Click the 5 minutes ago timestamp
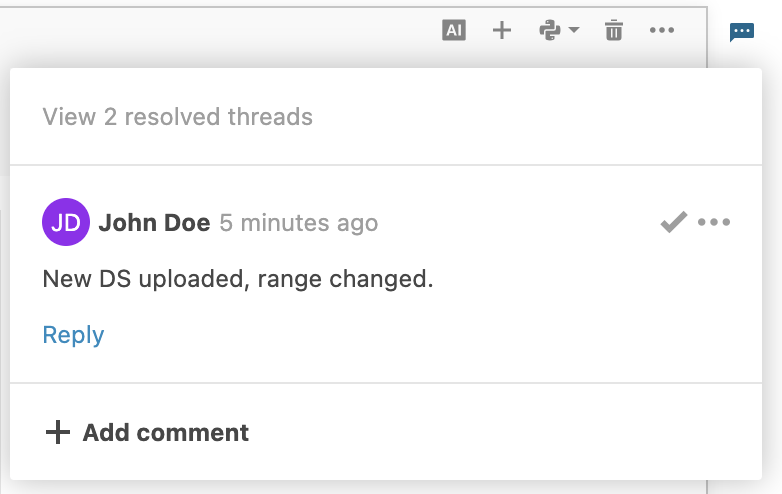Viewport: 782px width, 494px height. point(298,223)
